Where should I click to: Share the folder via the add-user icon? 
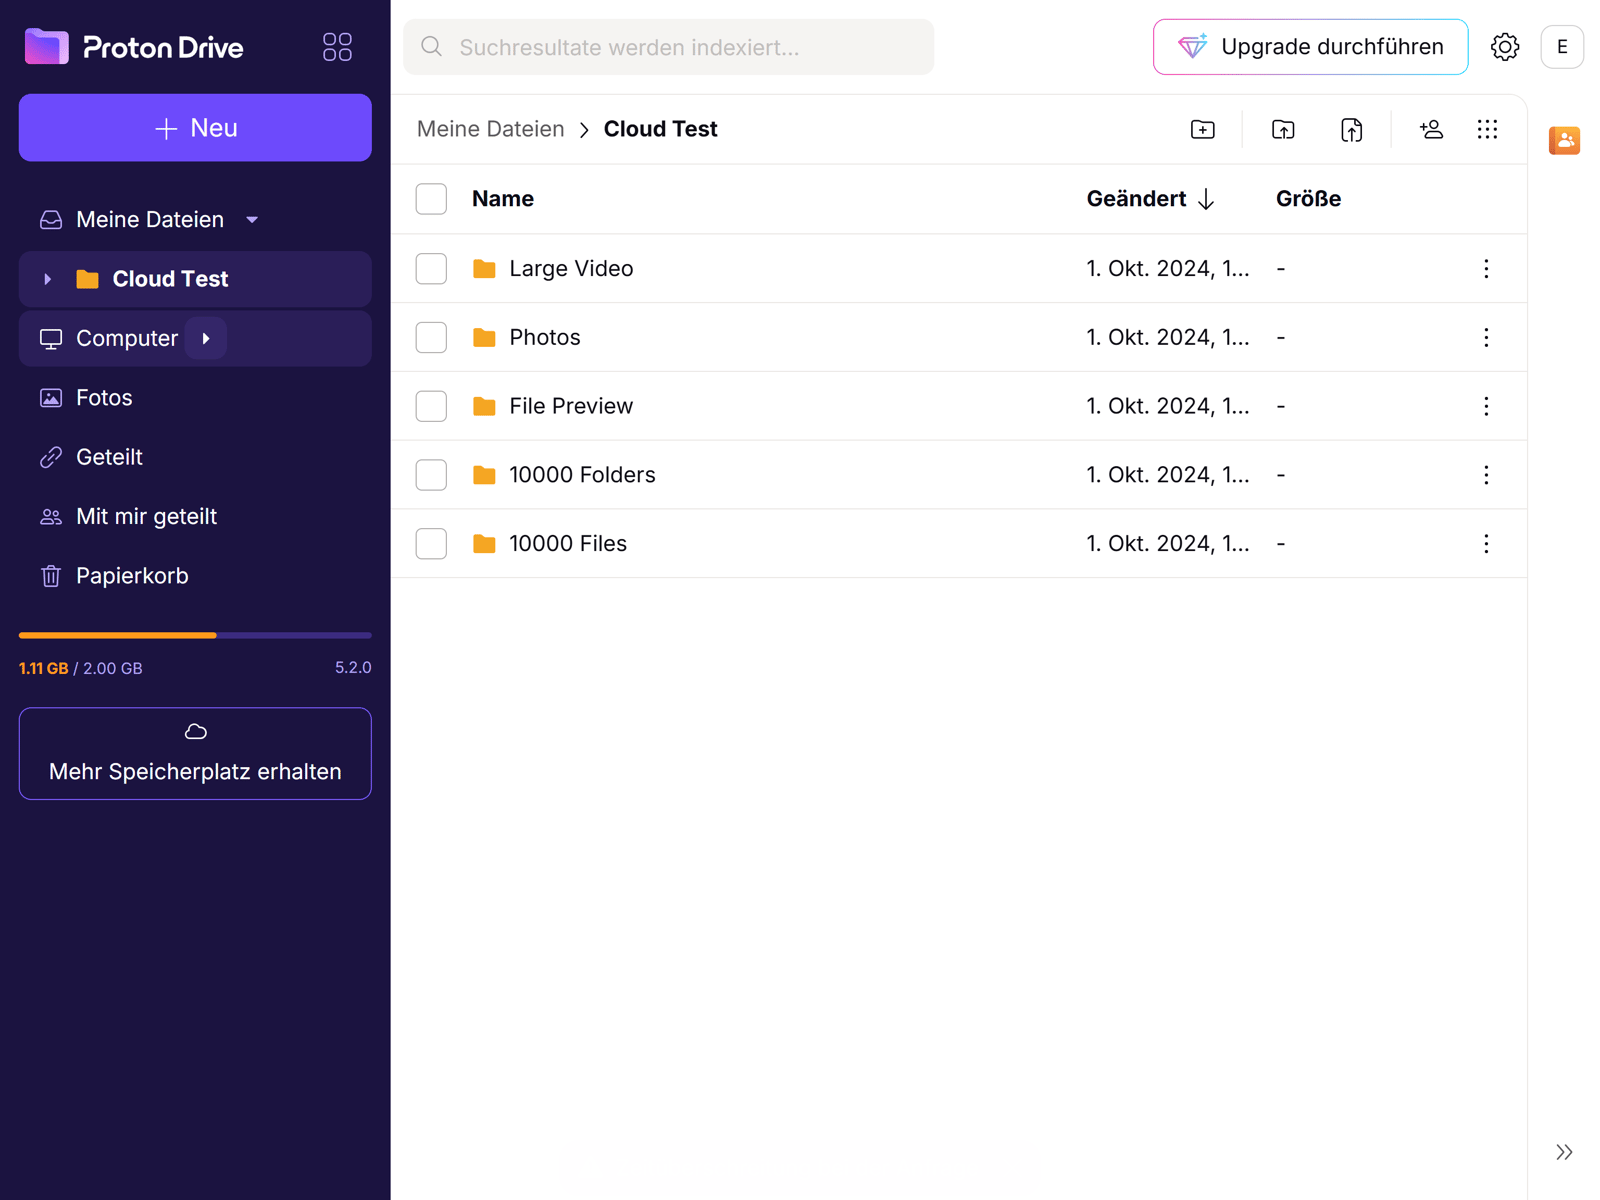(x=1431, y=129)
